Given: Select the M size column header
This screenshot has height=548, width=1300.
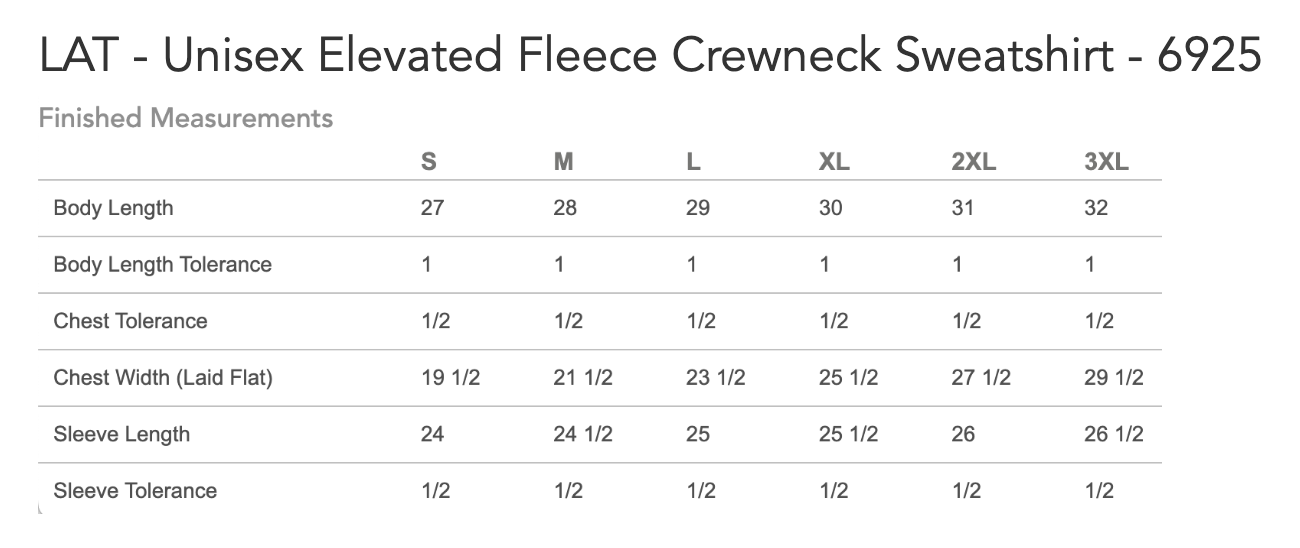Looking at the screenshot, I should coord(563,162).
